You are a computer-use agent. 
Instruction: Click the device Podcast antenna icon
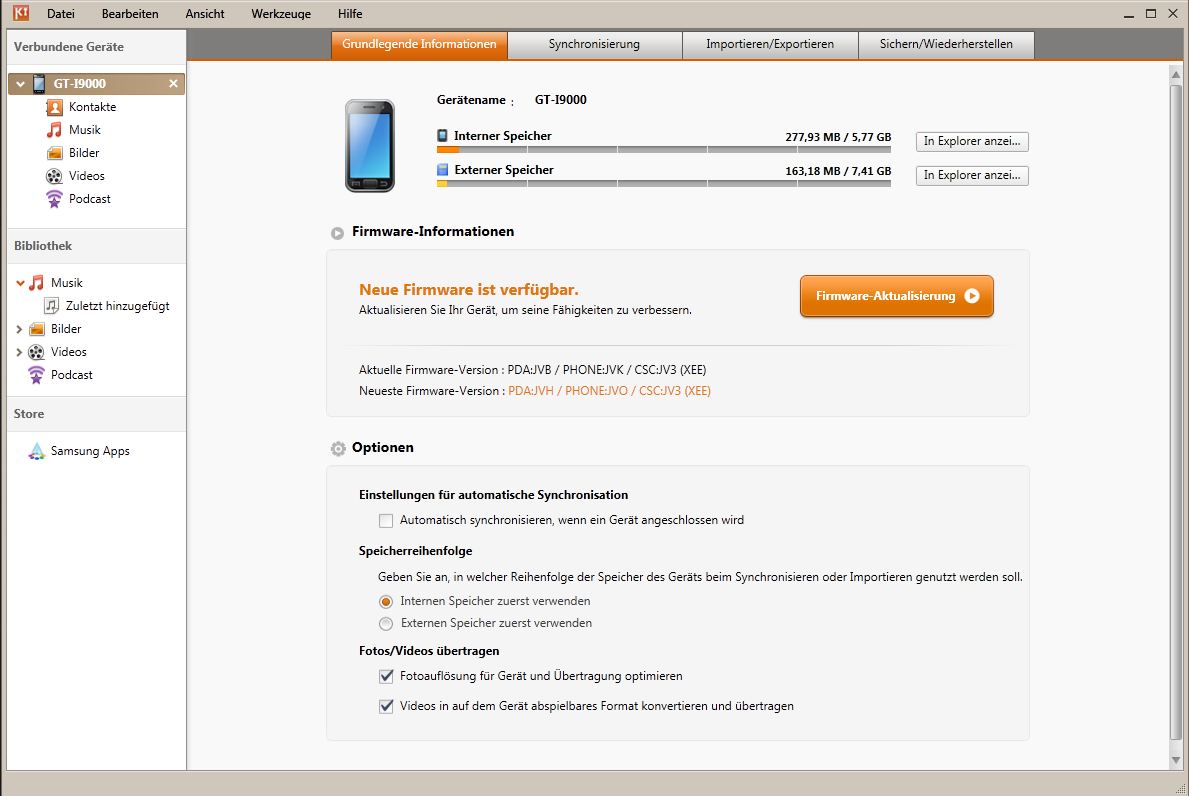tap(54, 199)
